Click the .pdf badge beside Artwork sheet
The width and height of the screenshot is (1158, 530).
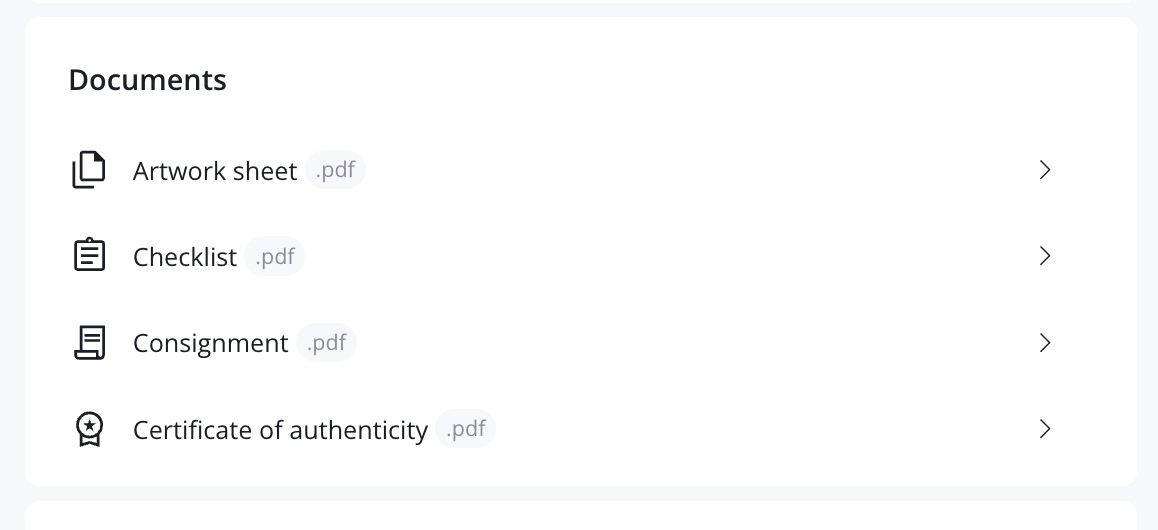(335, 170)
